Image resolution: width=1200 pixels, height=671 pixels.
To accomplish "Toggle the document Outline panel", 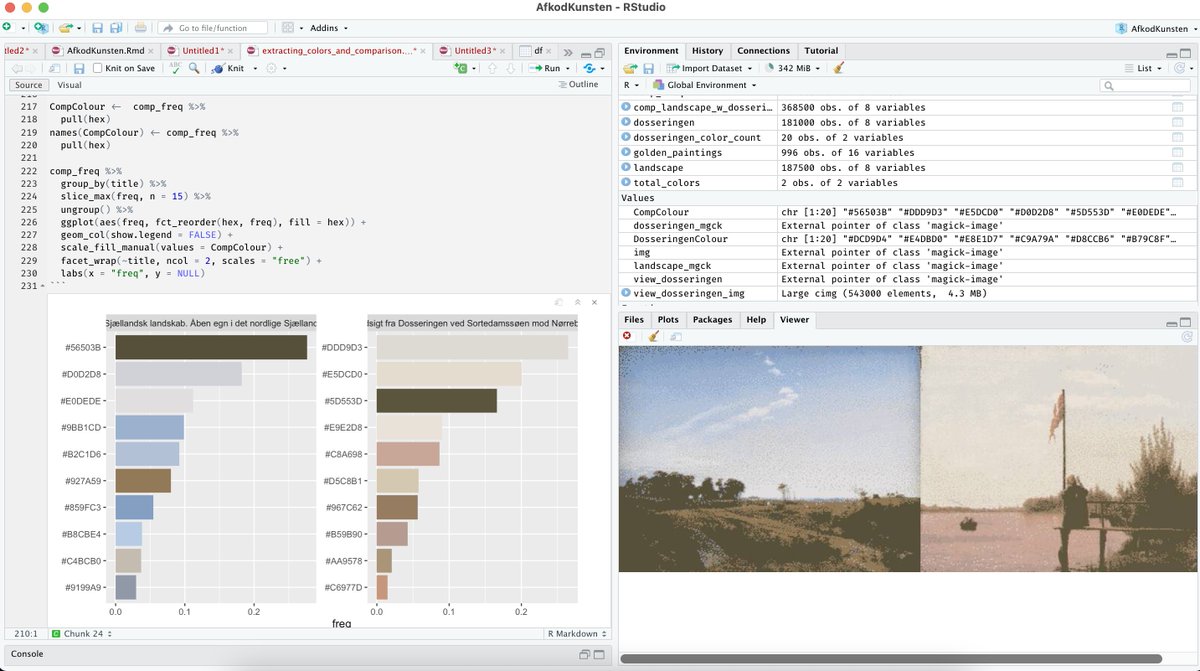I will pyautogui.click(x=577, y=85).
